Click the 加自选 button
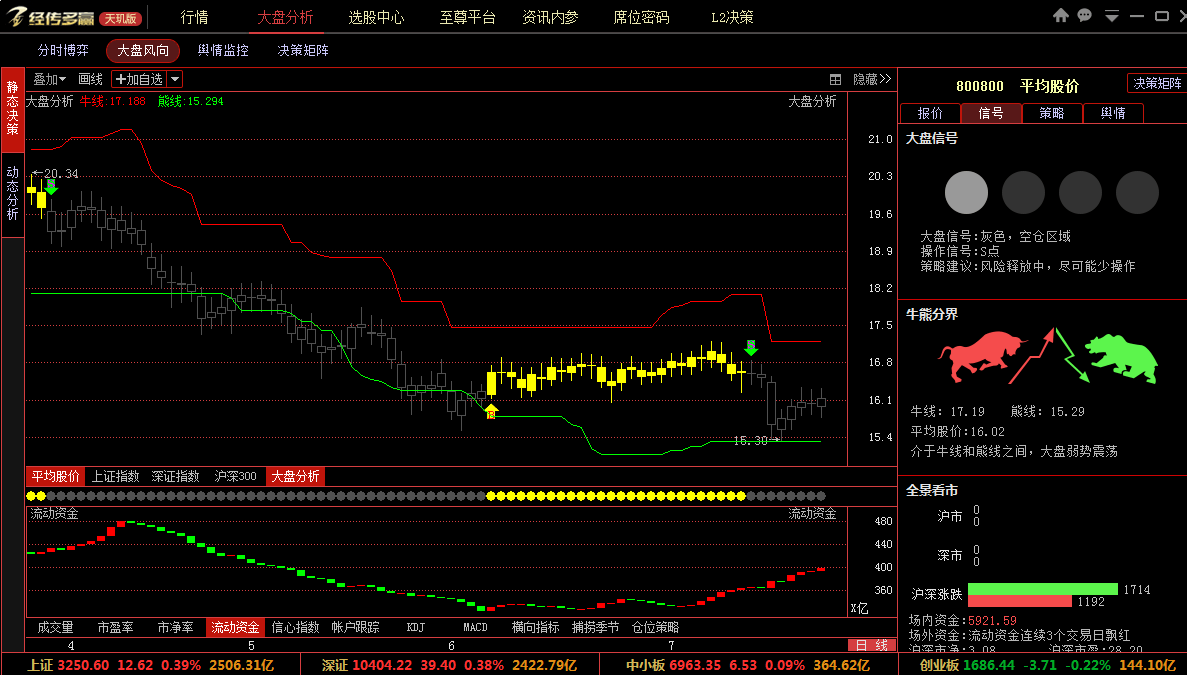Screen dimensions: 1187x675 click(139, 79)
